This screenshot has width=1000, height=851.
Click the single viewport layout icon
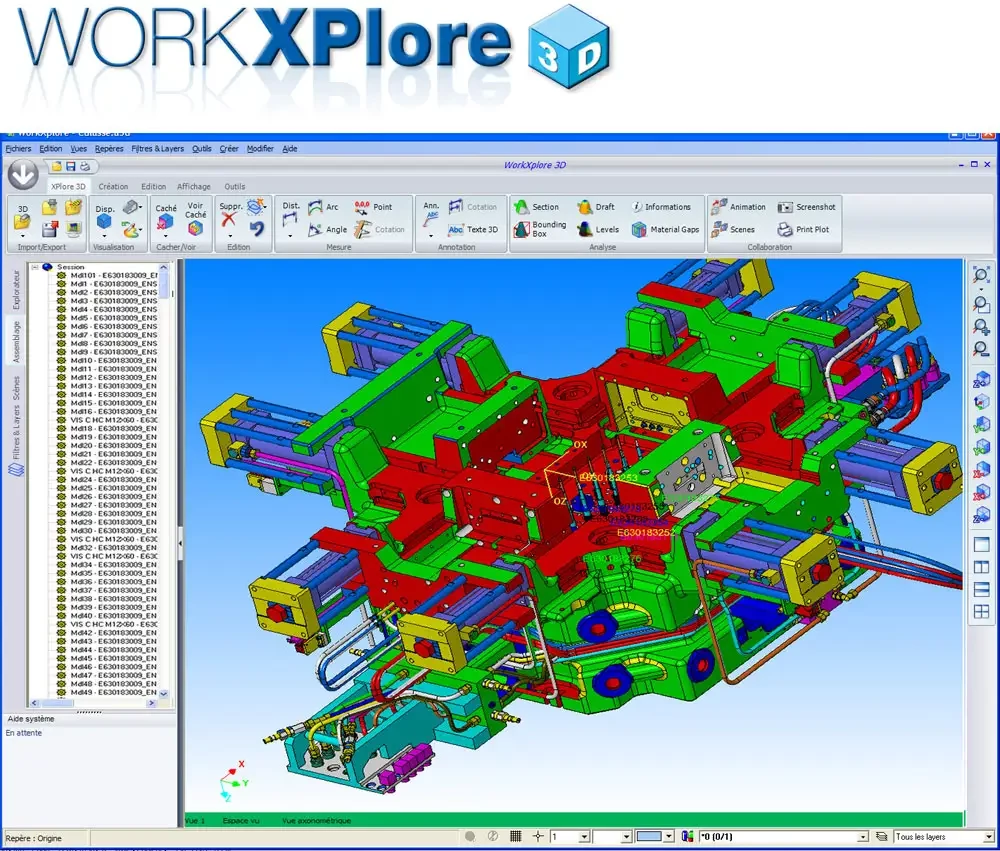tap(981, 545)
